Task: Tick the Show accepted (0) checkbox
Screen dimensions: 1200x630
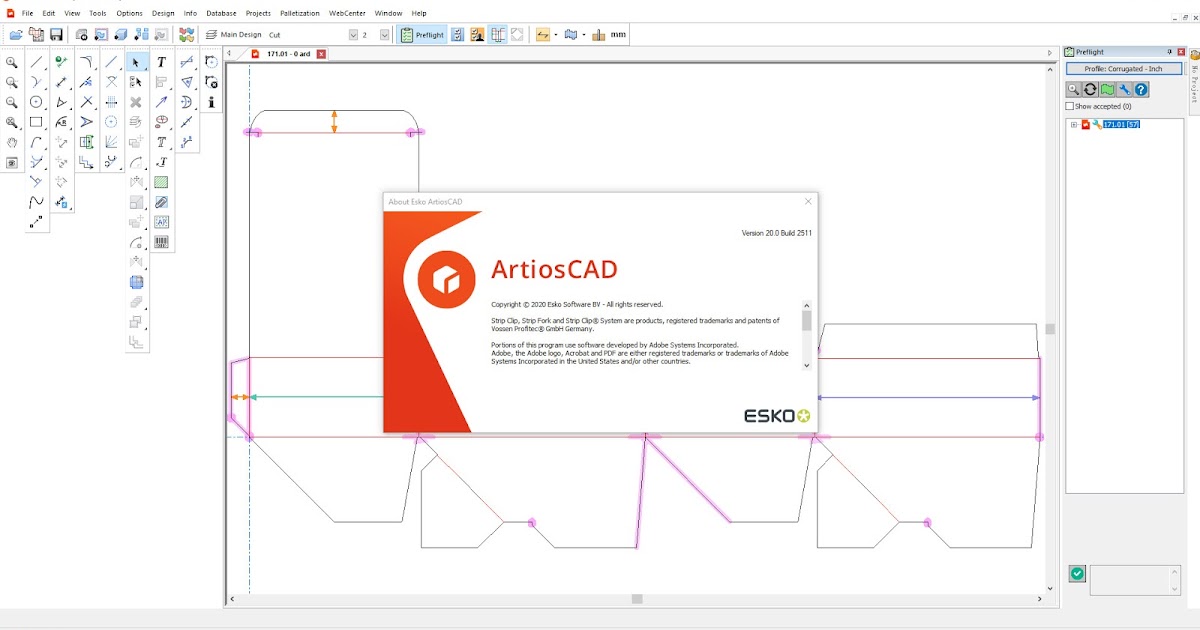Action: click(1070, 106)
